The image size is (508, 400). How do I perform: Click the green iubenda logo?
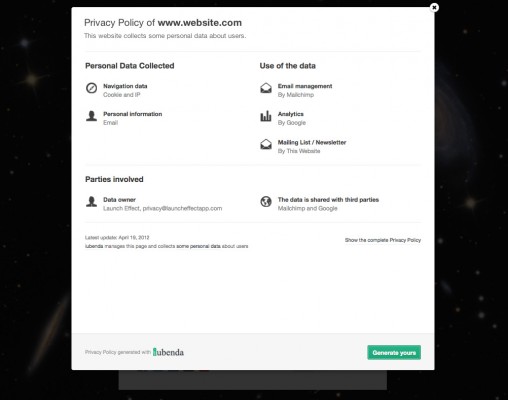coord(168,352)
